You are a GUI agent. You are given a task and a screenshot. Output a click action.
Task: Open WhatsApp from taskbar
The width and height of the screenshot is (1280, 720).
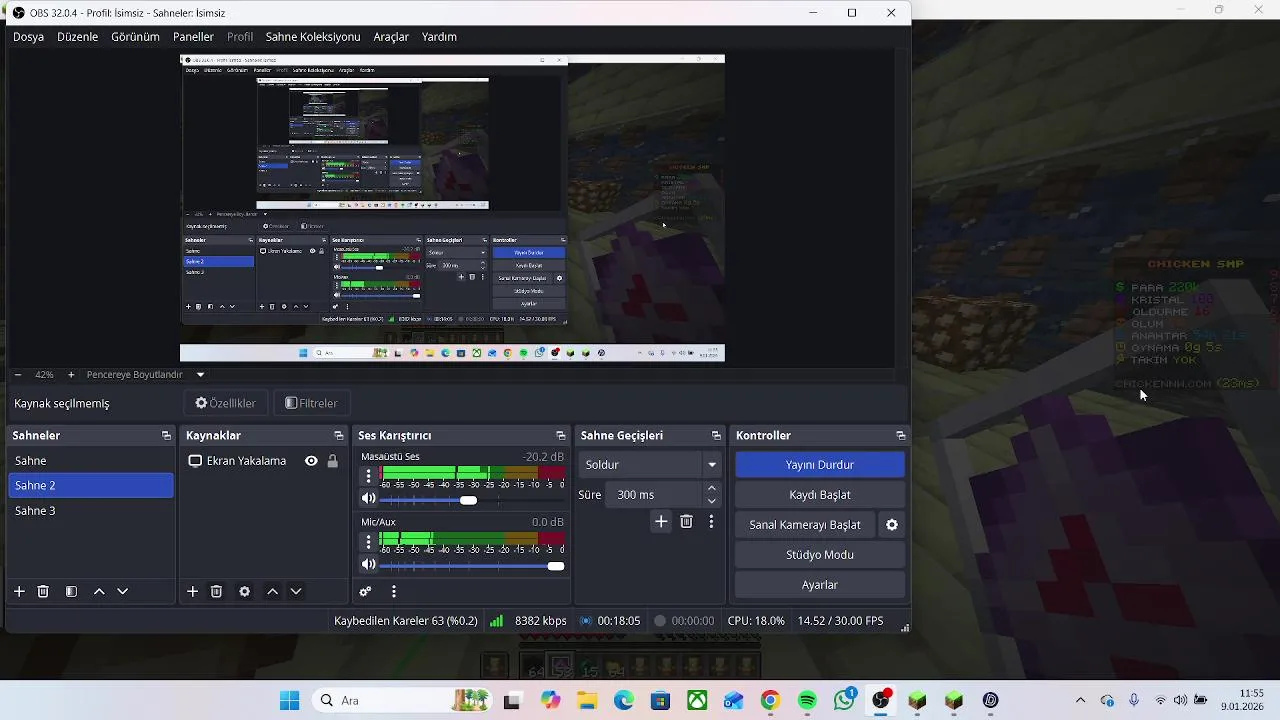coord(844,700)
